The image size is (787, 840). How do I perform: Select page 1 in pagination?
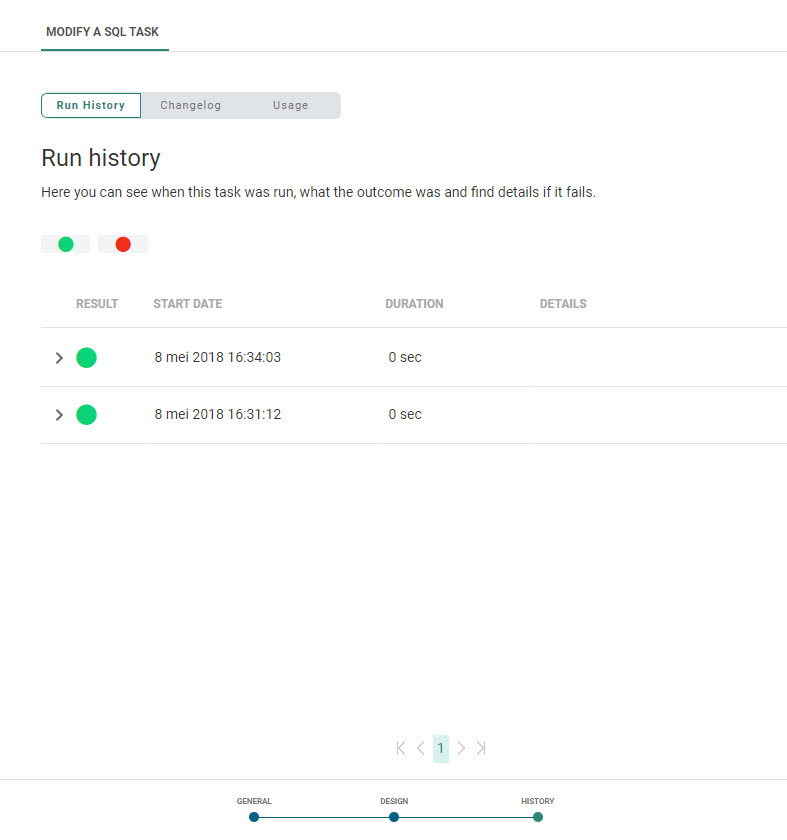440,748
